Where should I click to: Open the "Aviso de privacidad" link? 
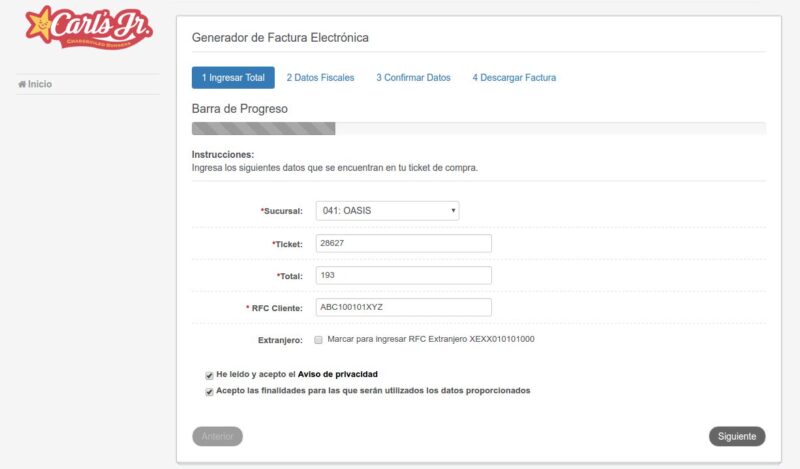tap(338, 374)
